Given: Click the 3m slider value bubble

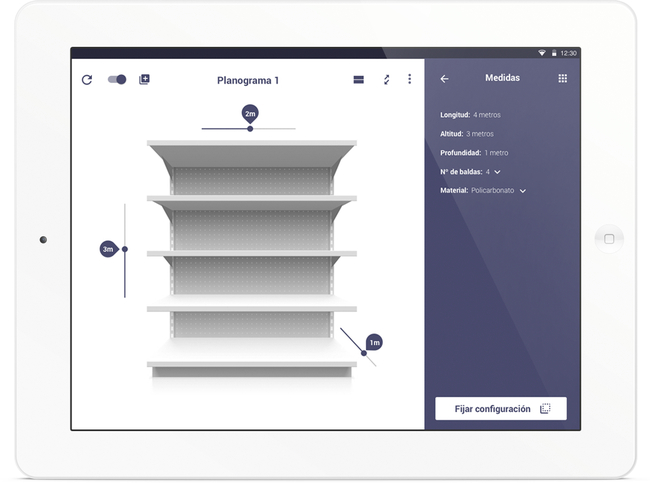Looking at the screenshot, I should pos(109,249).
